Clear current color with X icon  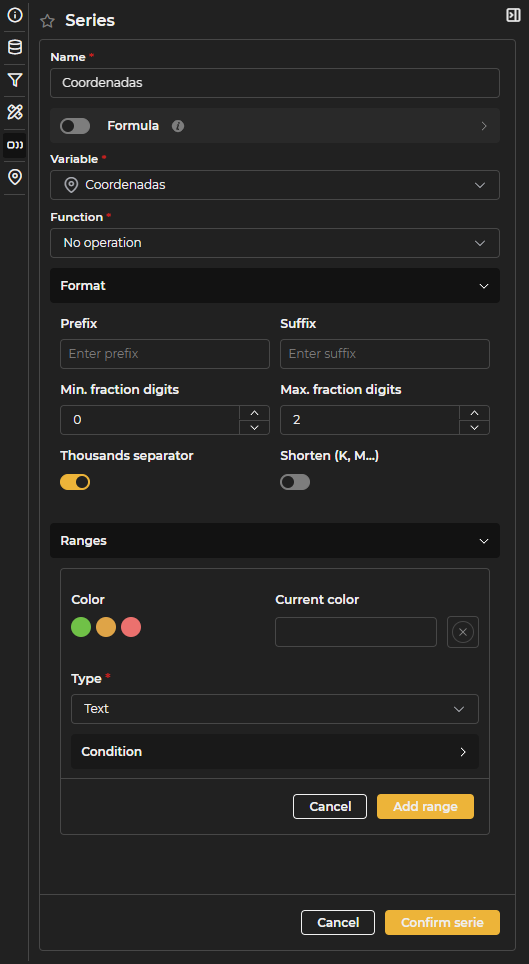pos(463,632)
